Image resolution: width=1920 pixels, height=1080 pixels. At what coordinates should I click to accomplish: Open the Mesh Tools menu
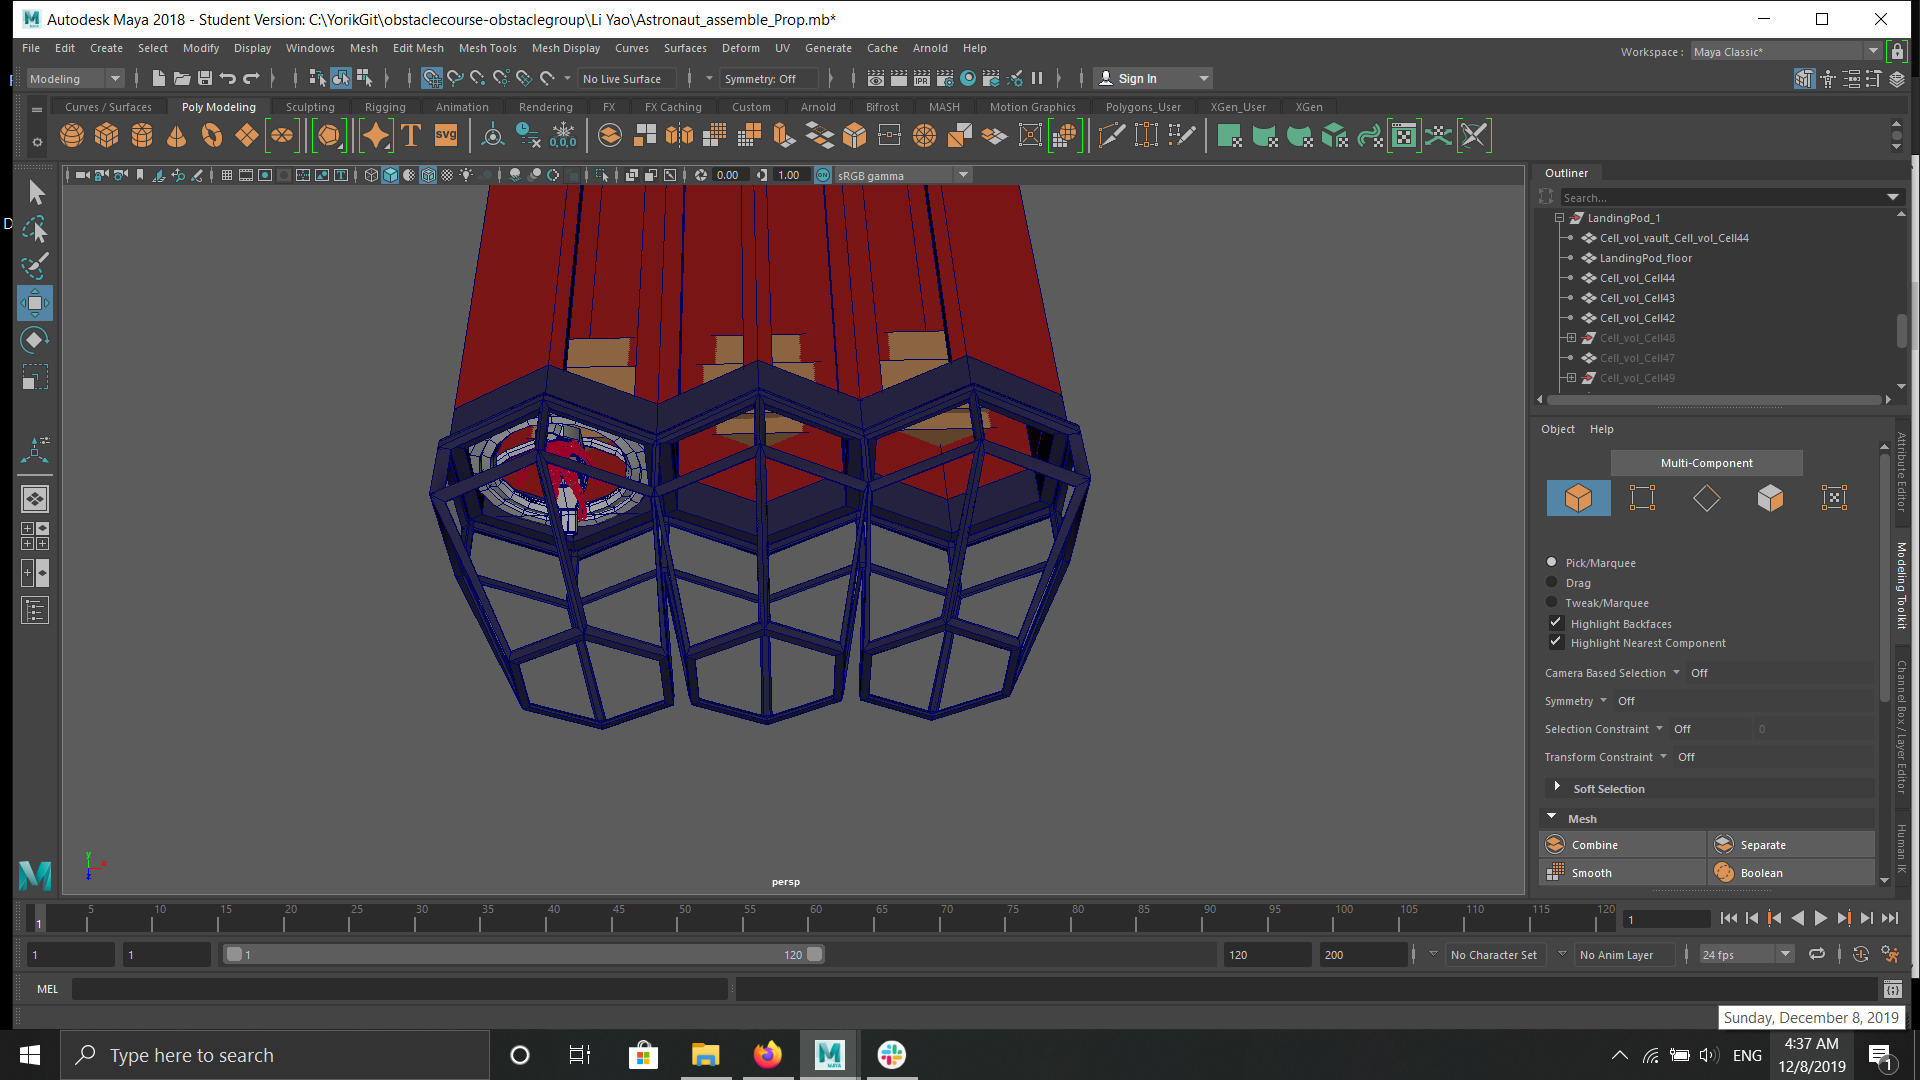[487, 48]
